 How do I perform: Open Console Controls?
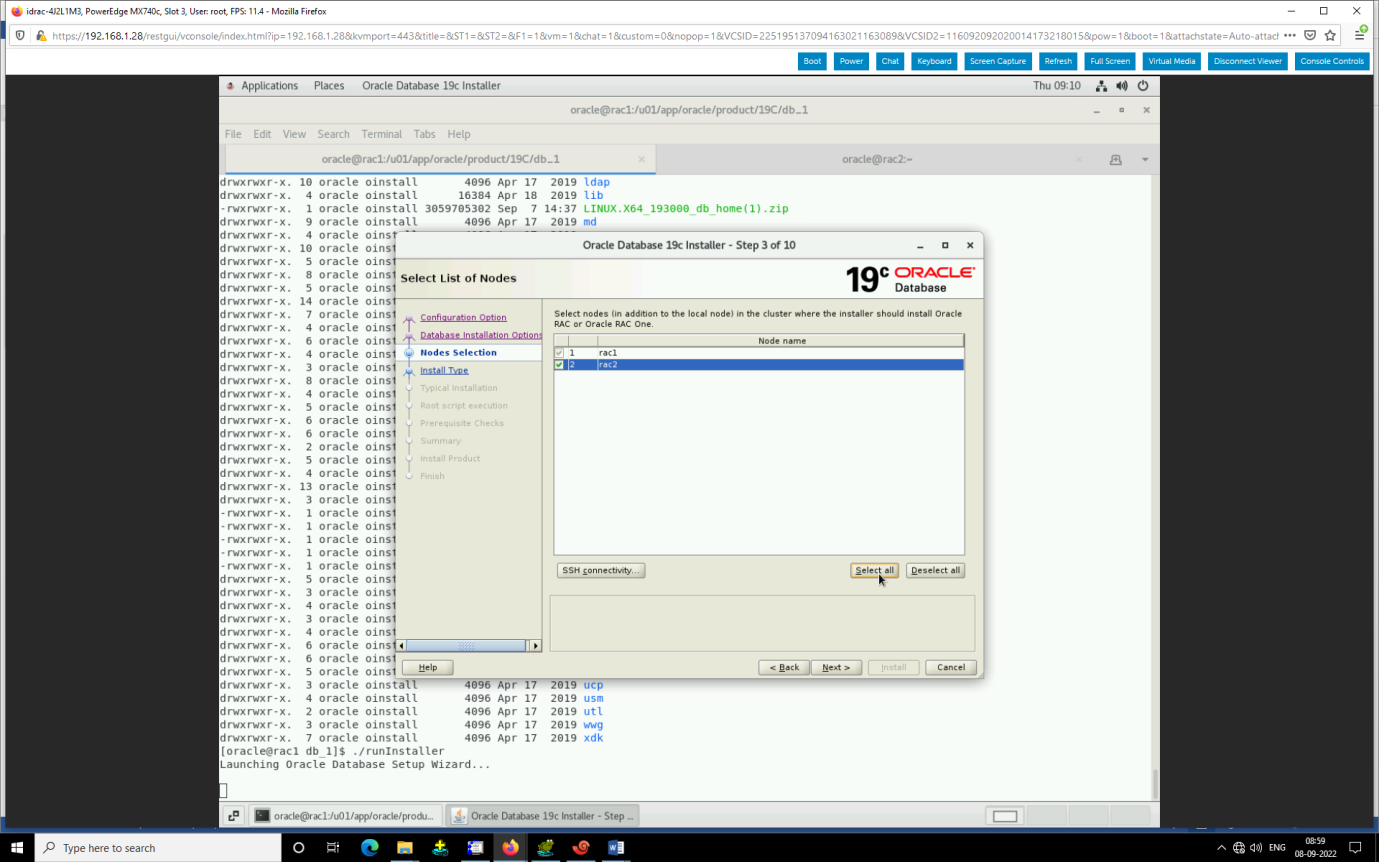pos(1332,61)
